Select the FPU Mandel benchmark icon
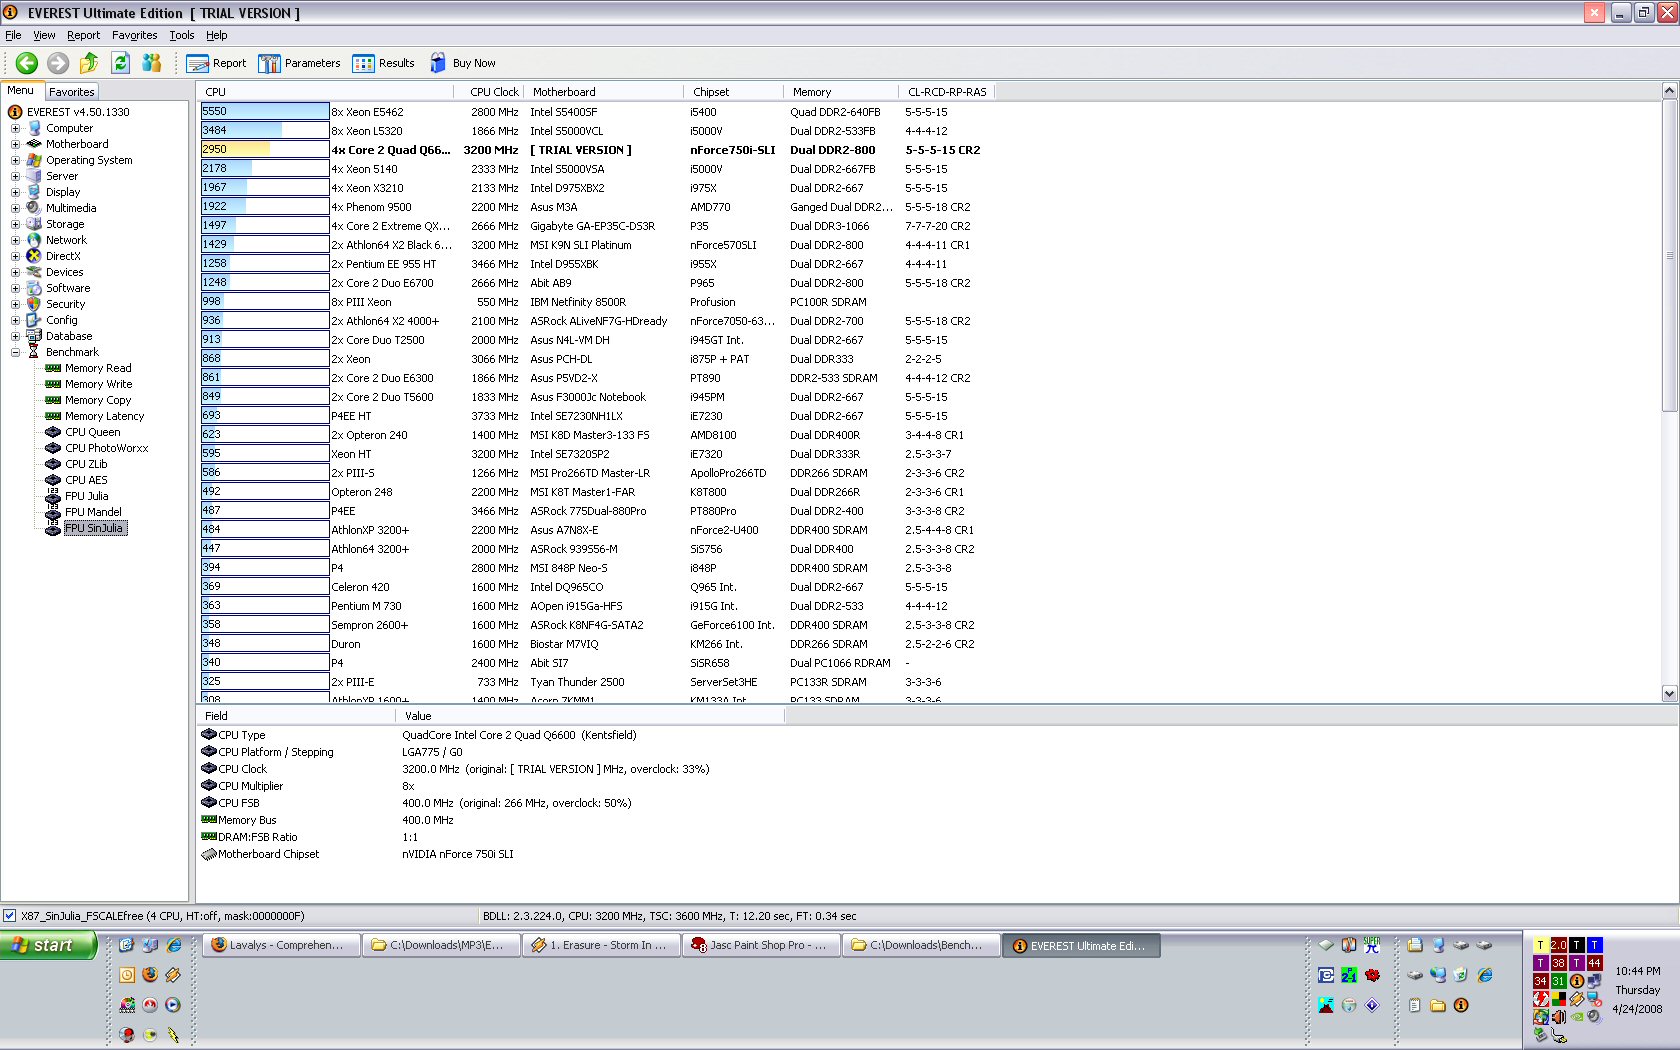Screen dimensions: 1680x1050 point(53,512)
